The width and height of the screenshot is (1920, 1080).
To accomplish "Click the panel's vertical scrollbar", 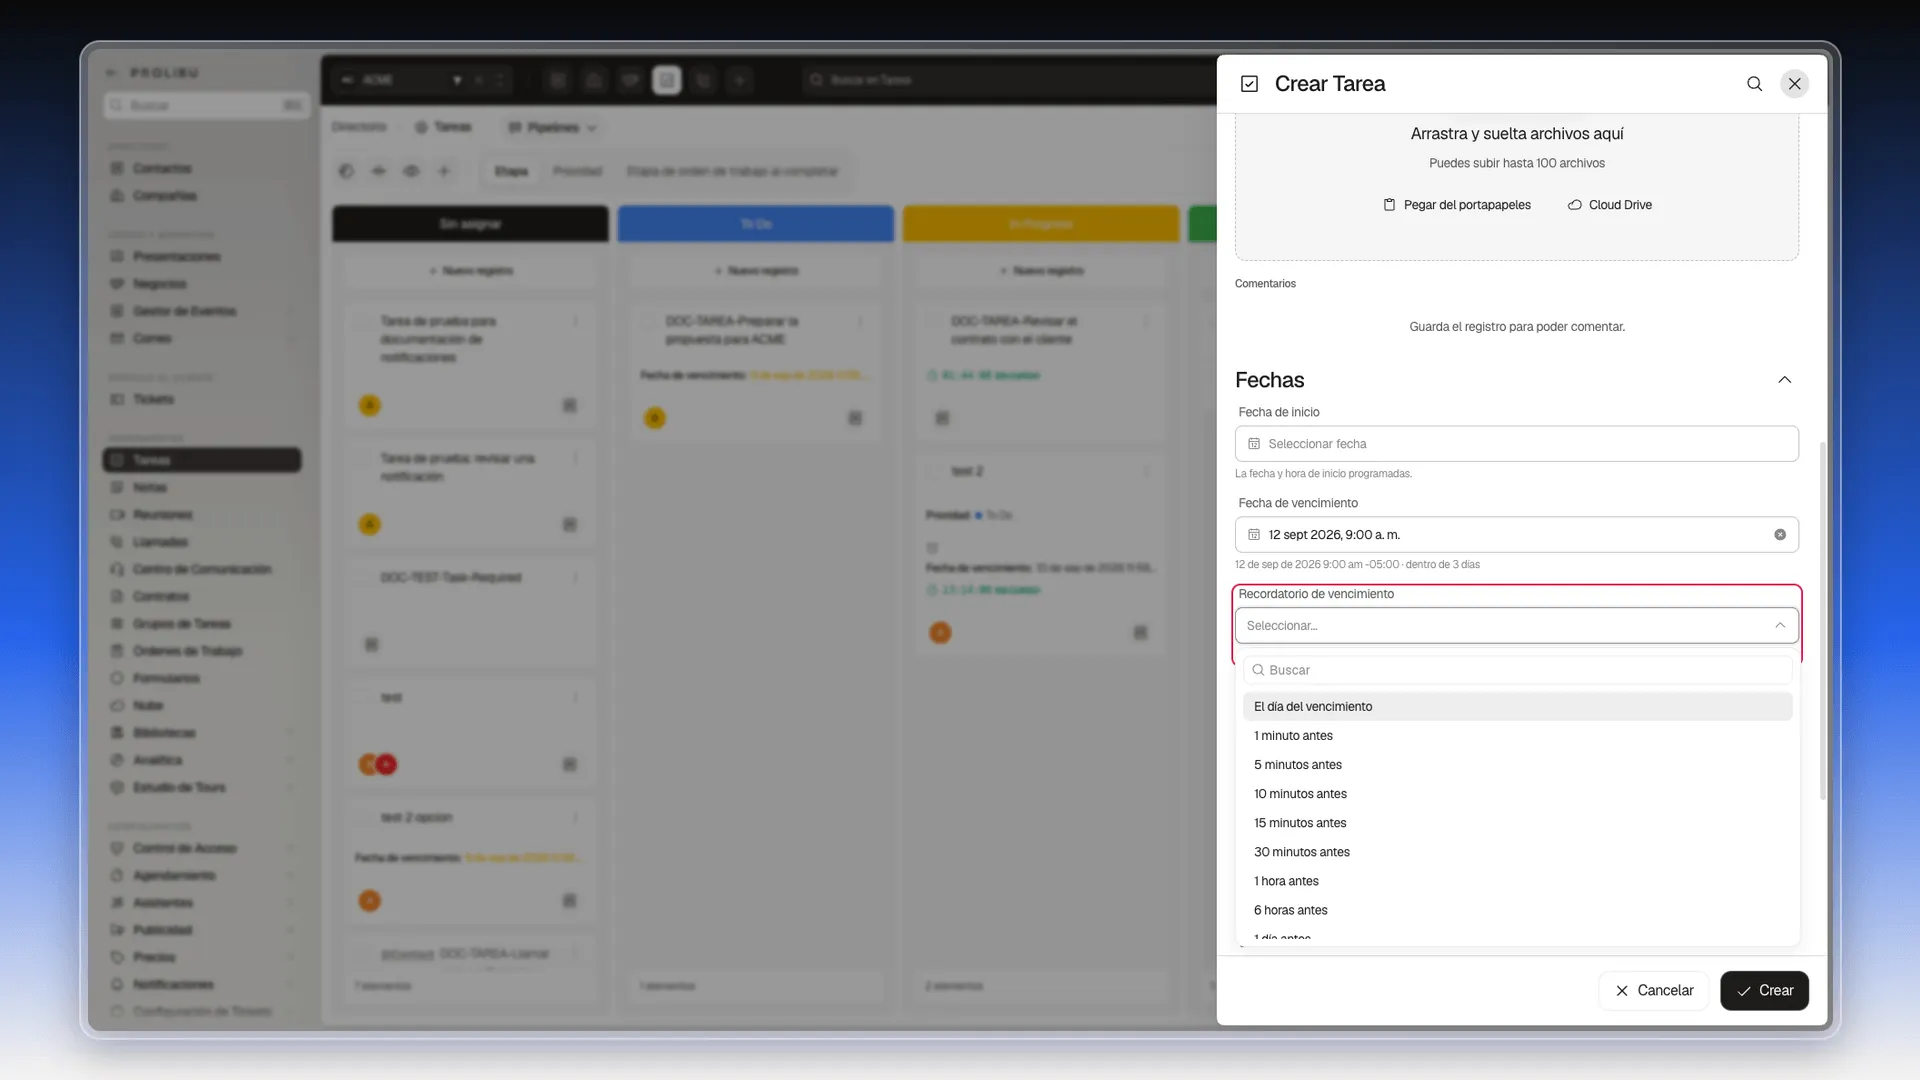I will (1822, 620).
